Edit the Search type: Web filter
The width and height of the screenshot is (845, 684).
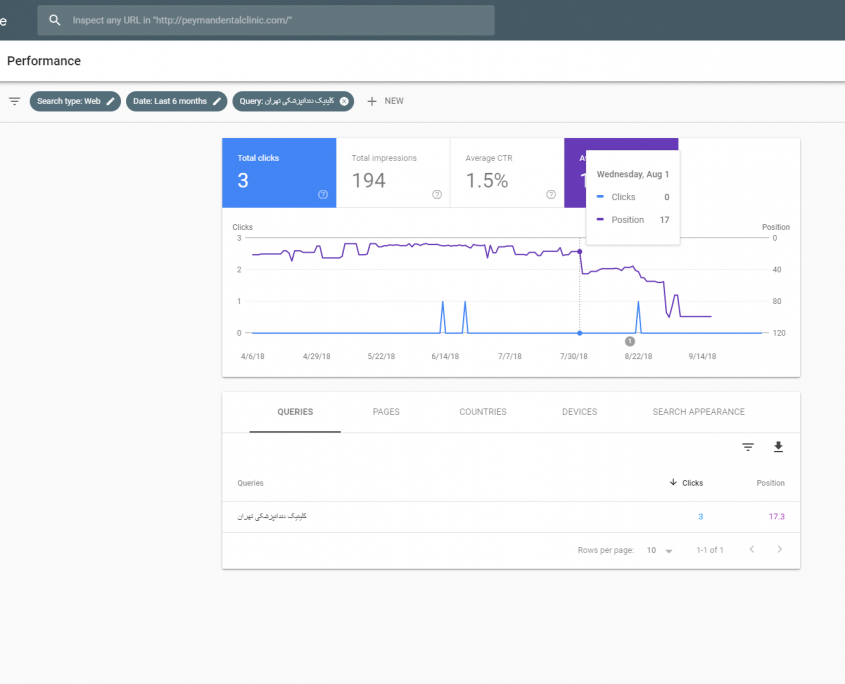click(x=111, y=101)
